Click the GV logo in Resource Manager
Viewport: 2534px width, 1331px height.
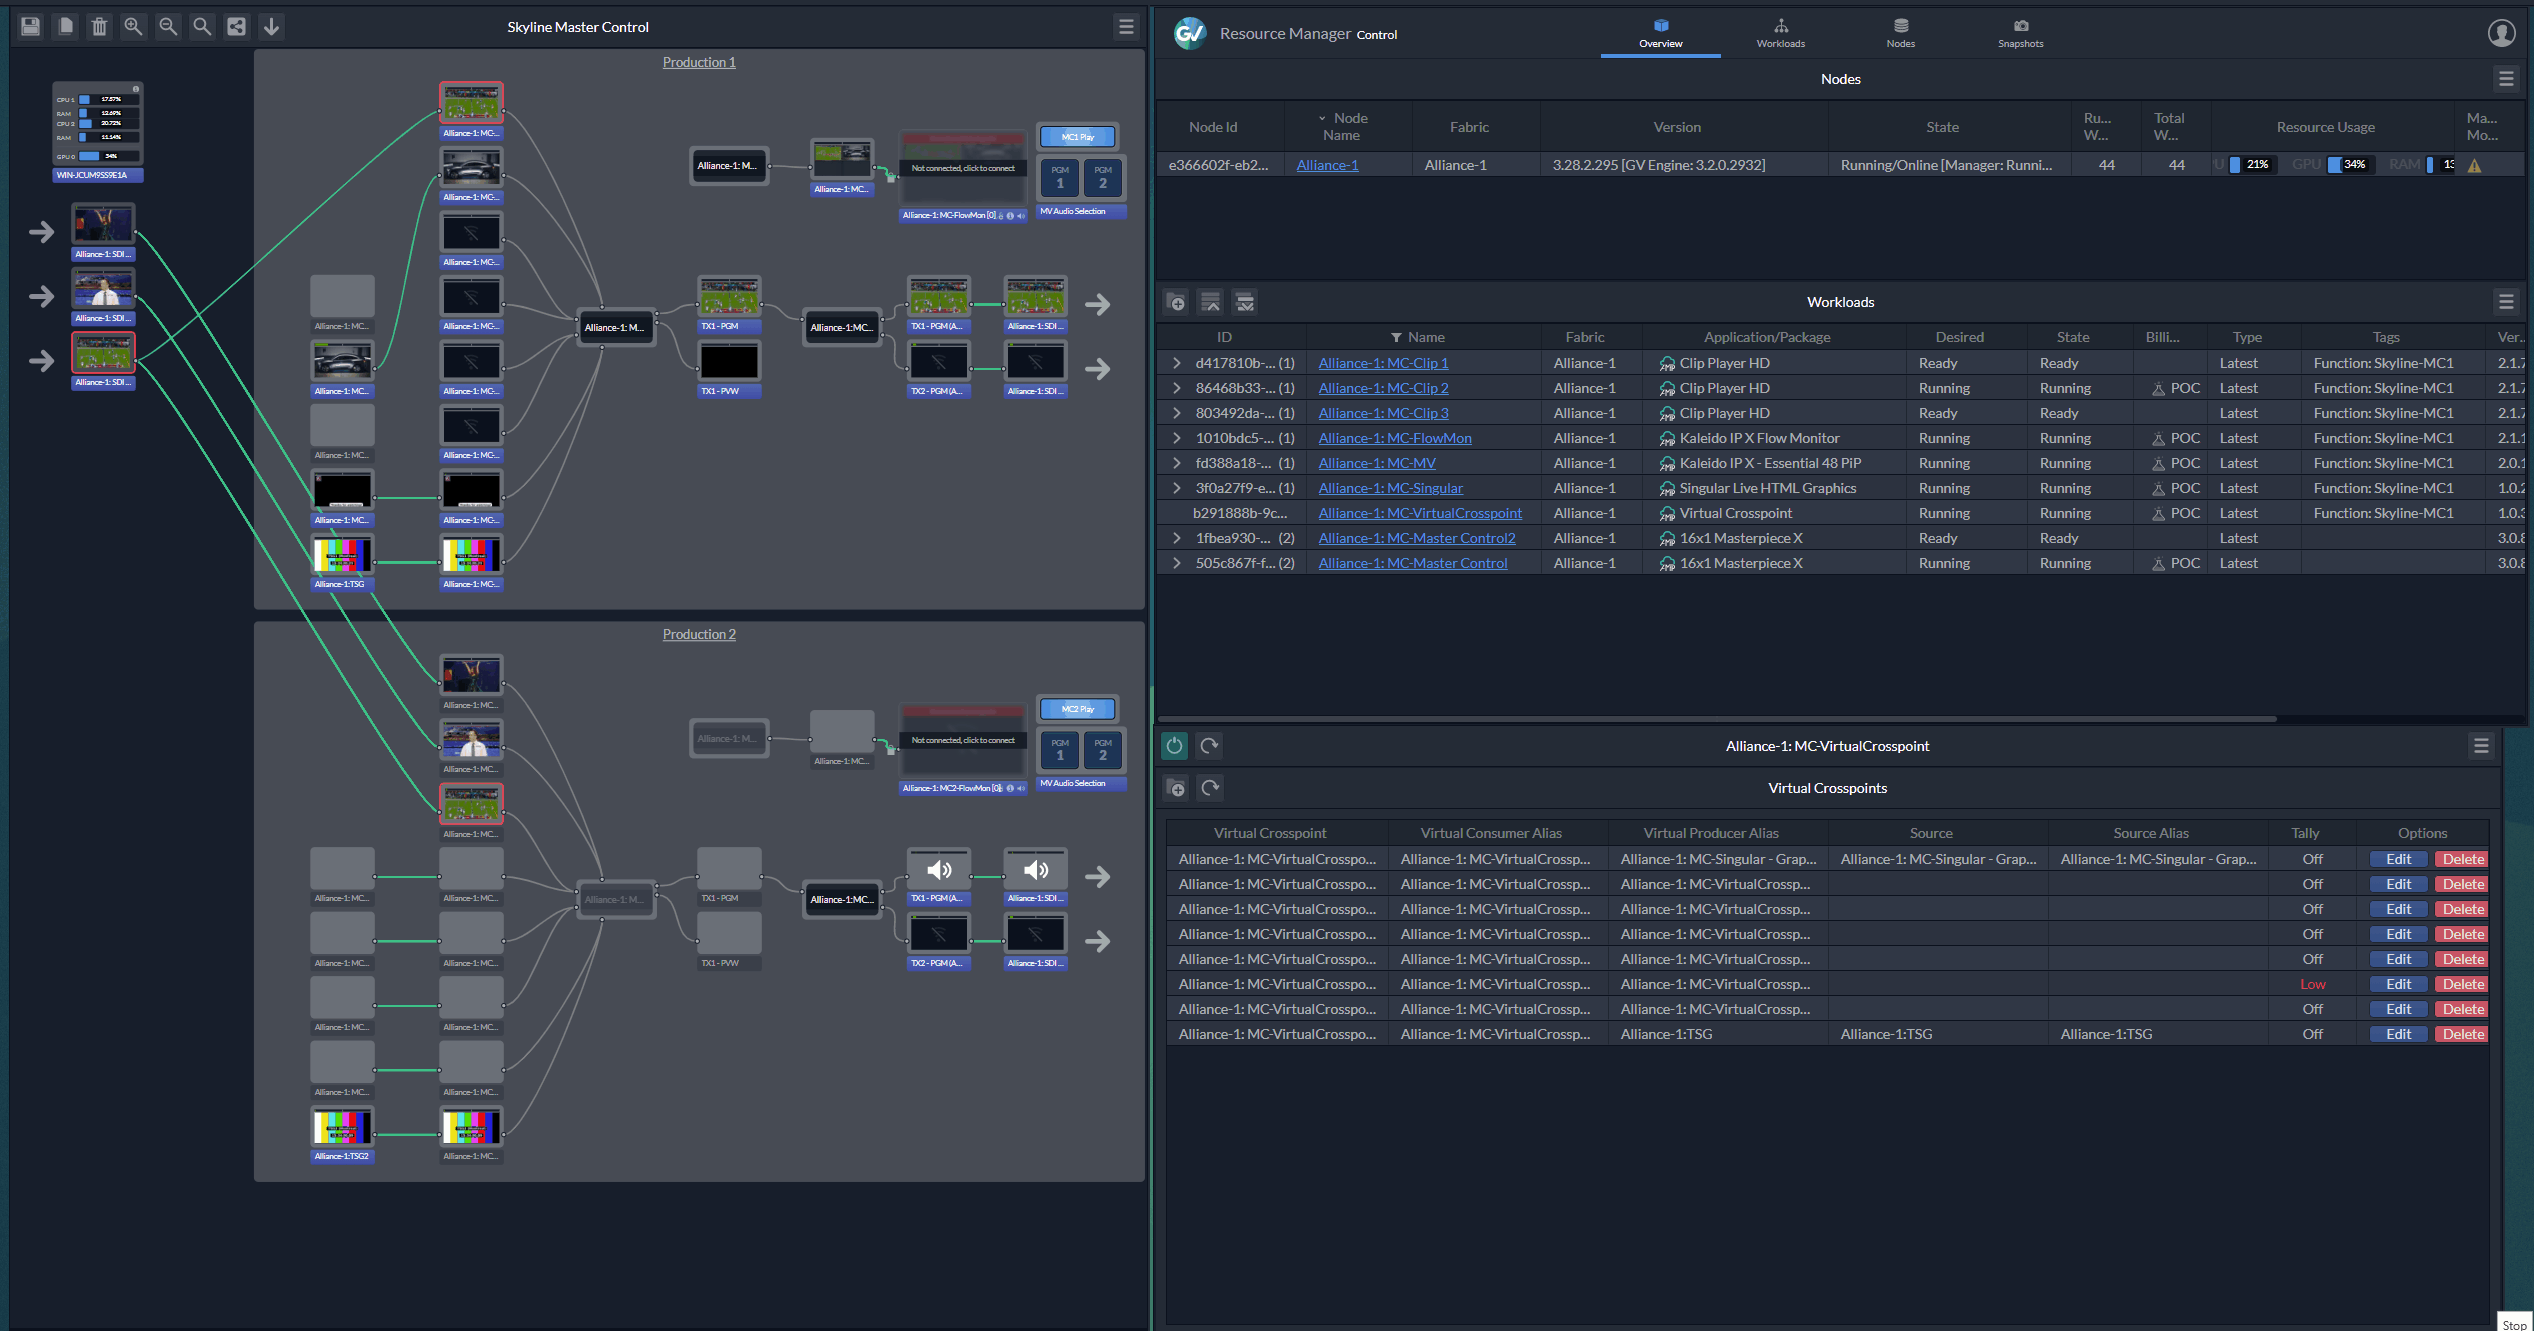point(1190,33)
